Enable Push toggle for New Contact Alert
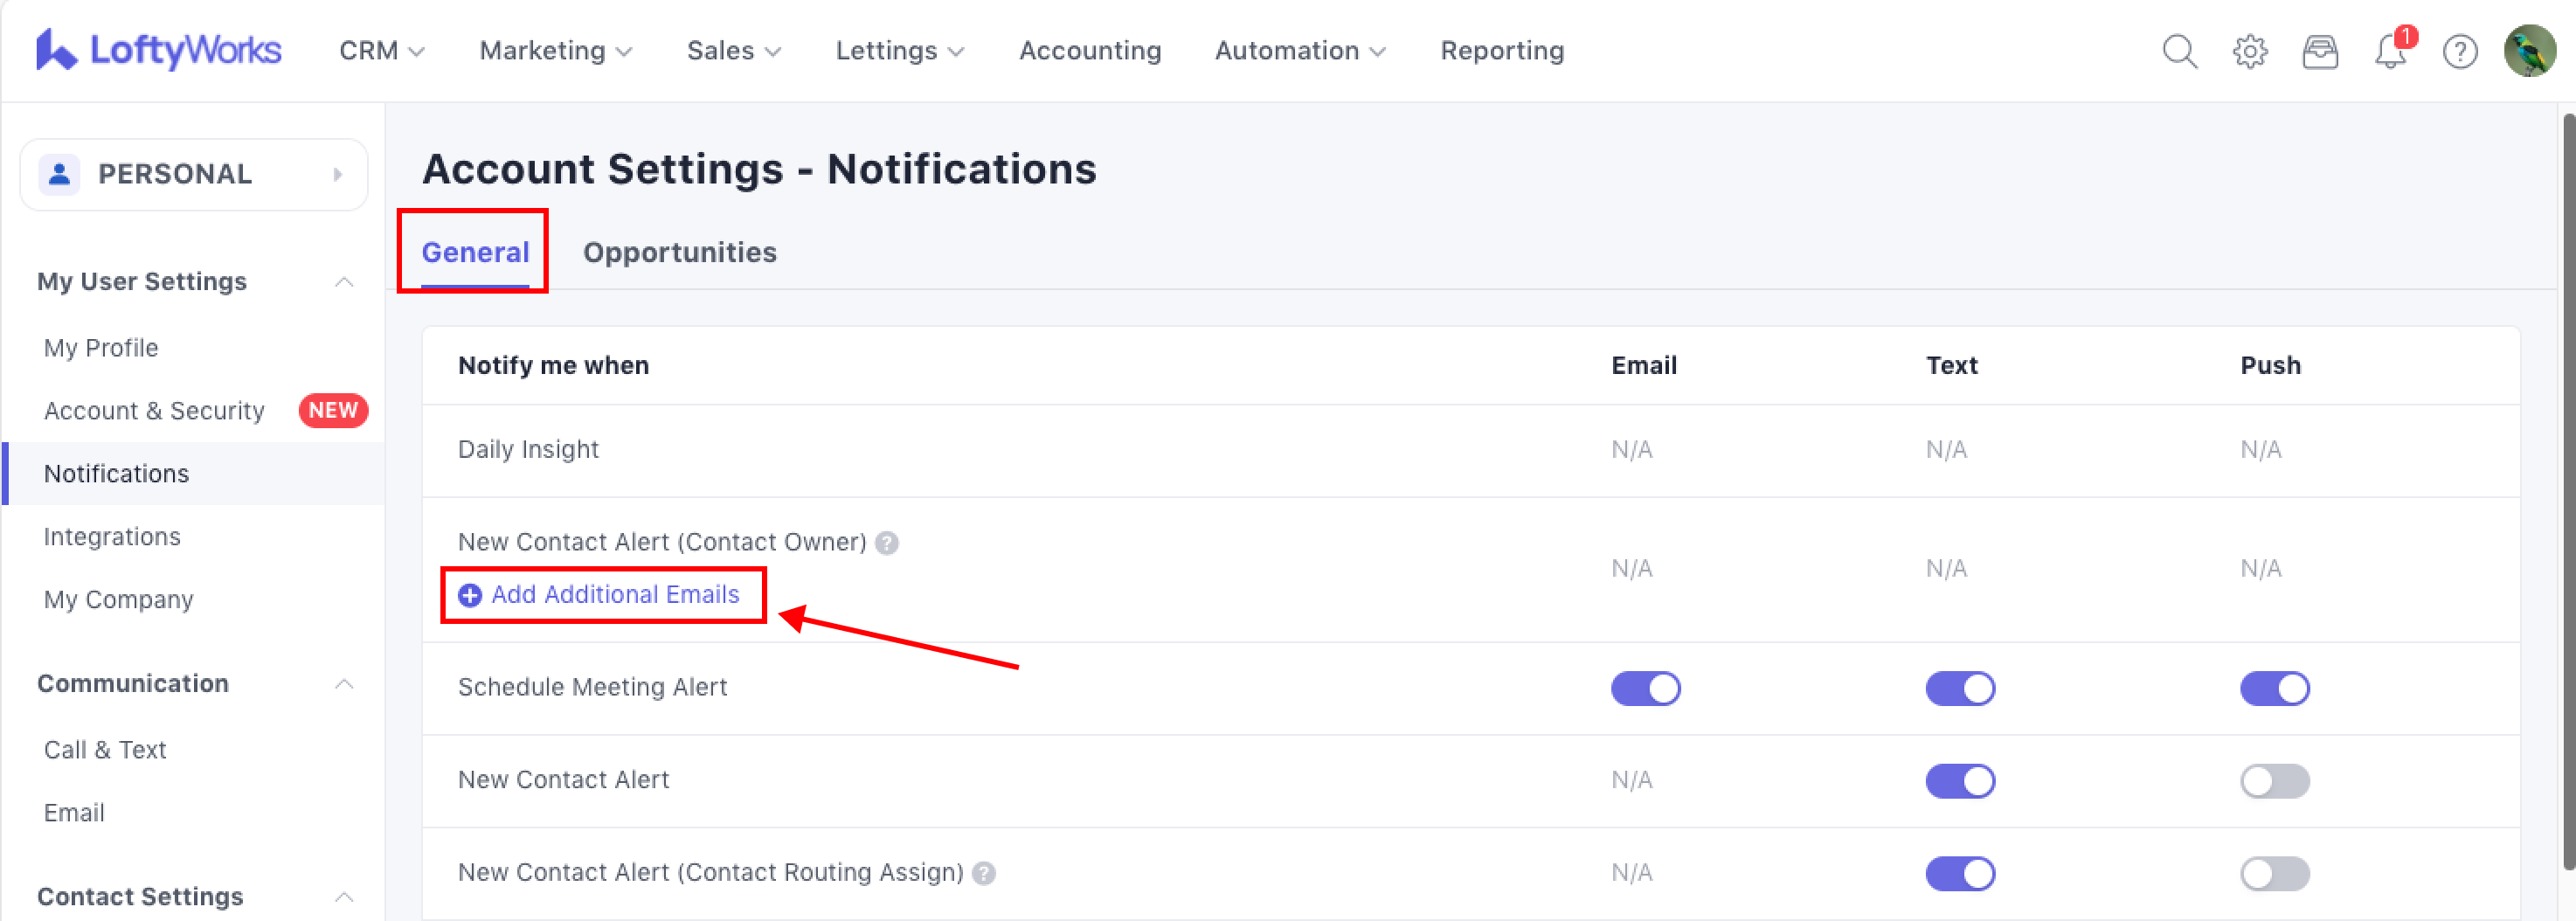The width and height of the screenshot is (2576, 921). pyautogui.click(x=2274, y=781)
